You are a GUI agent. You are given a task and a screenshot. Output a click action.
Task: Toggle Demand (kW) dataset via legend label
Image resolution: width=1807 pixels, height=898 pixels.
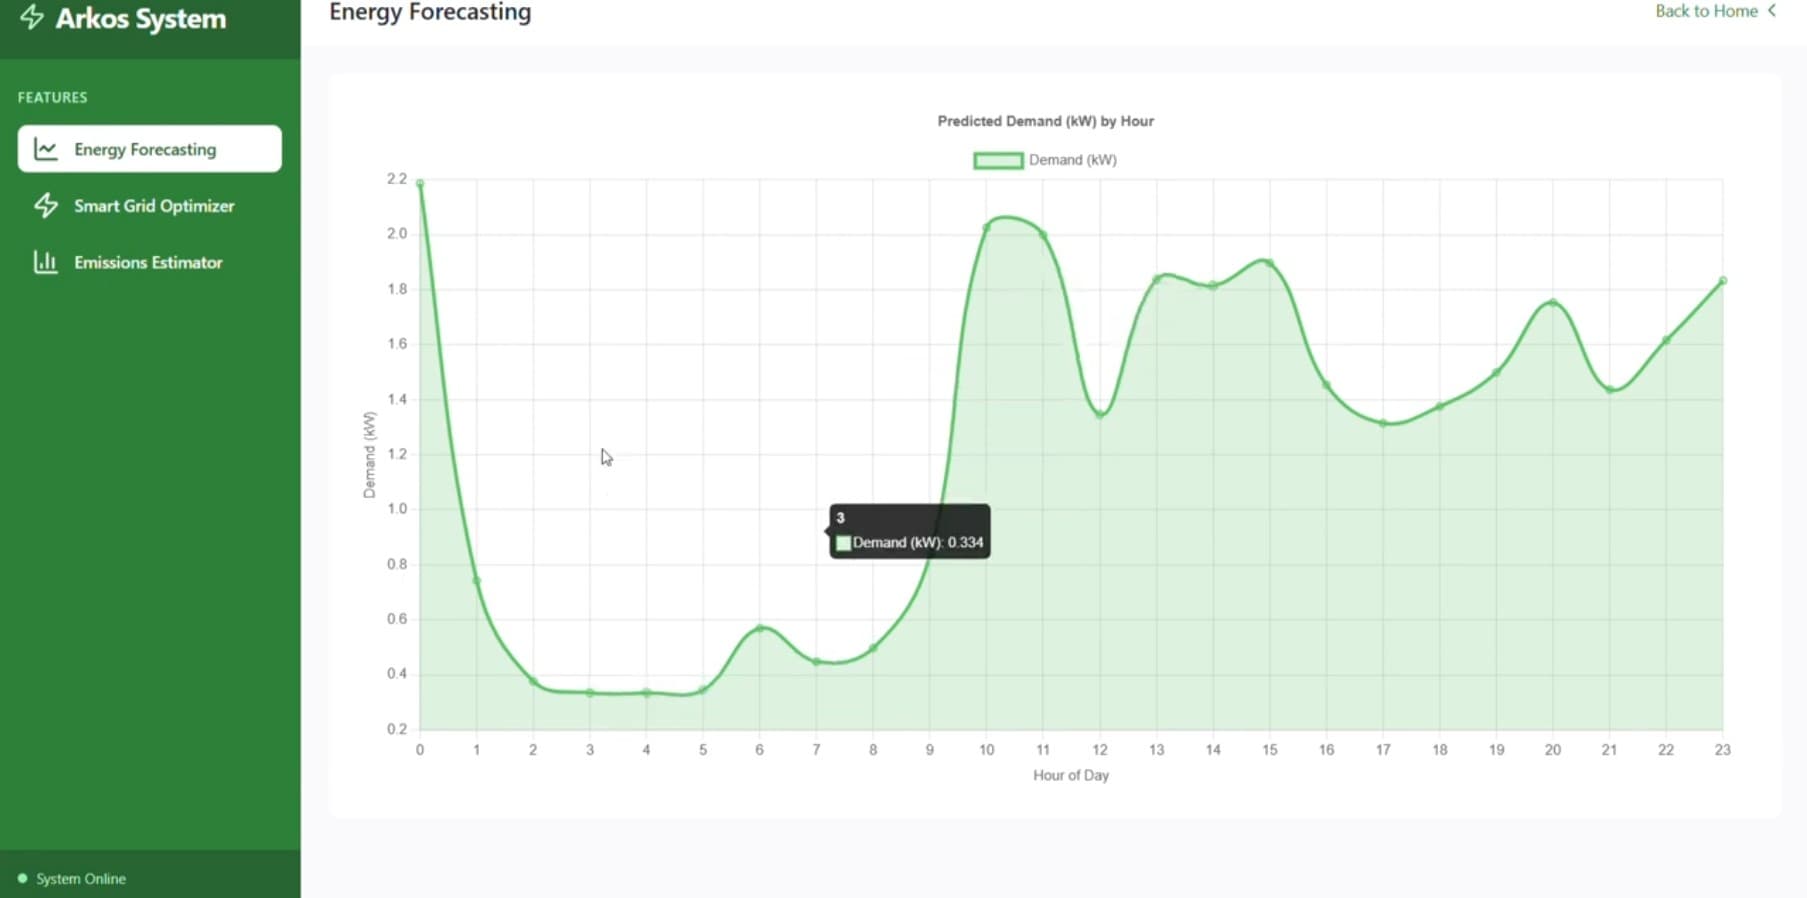pos(1072,160)
